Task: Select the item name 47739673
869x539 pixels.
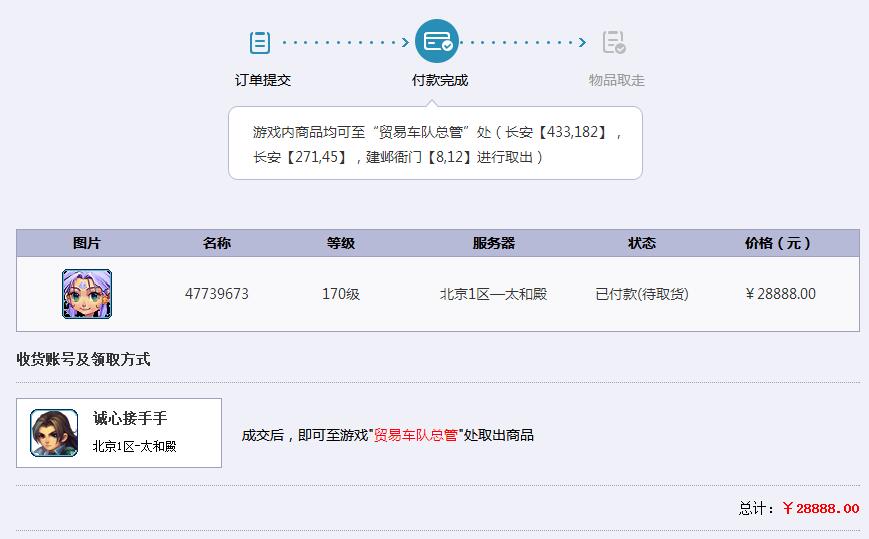Action: [217, 294]
